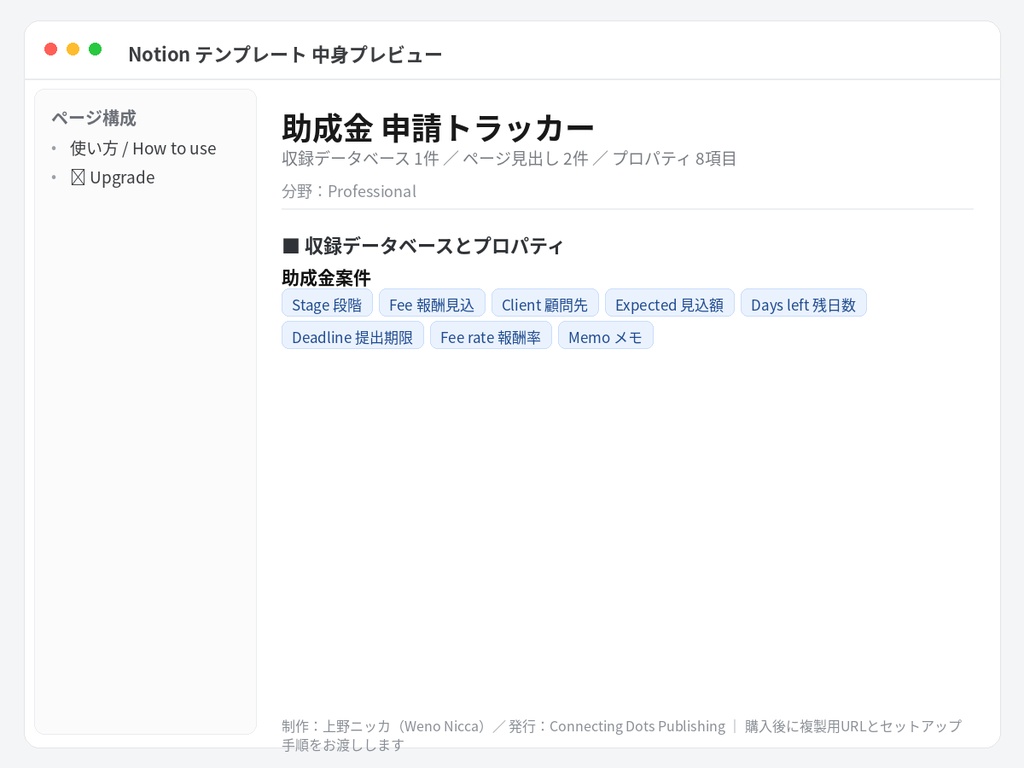
Task: Select the Fee 報酬見込 property tag
Action: coord(432,305)
